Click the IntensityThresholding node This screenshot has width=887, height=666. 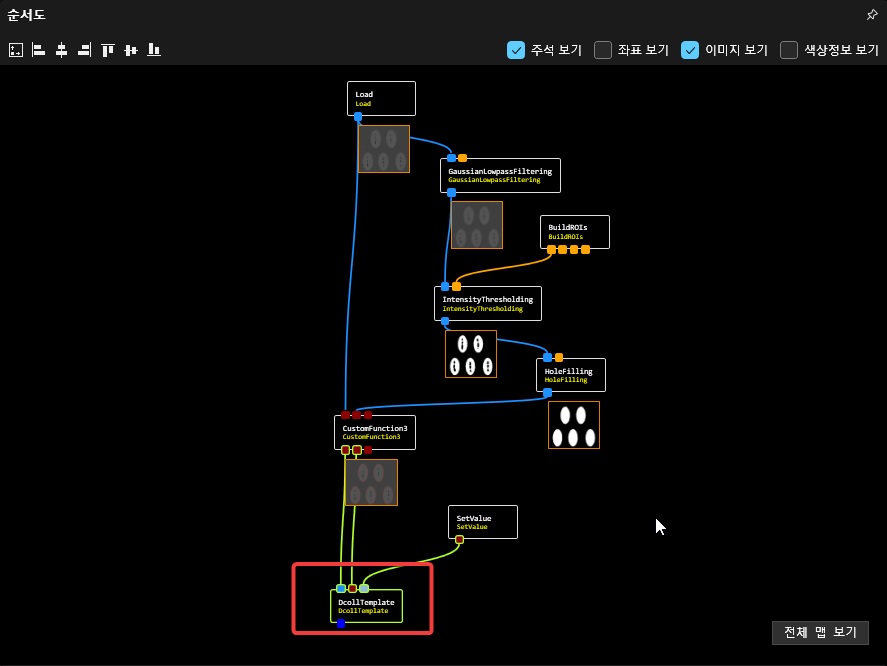(487, 303)
